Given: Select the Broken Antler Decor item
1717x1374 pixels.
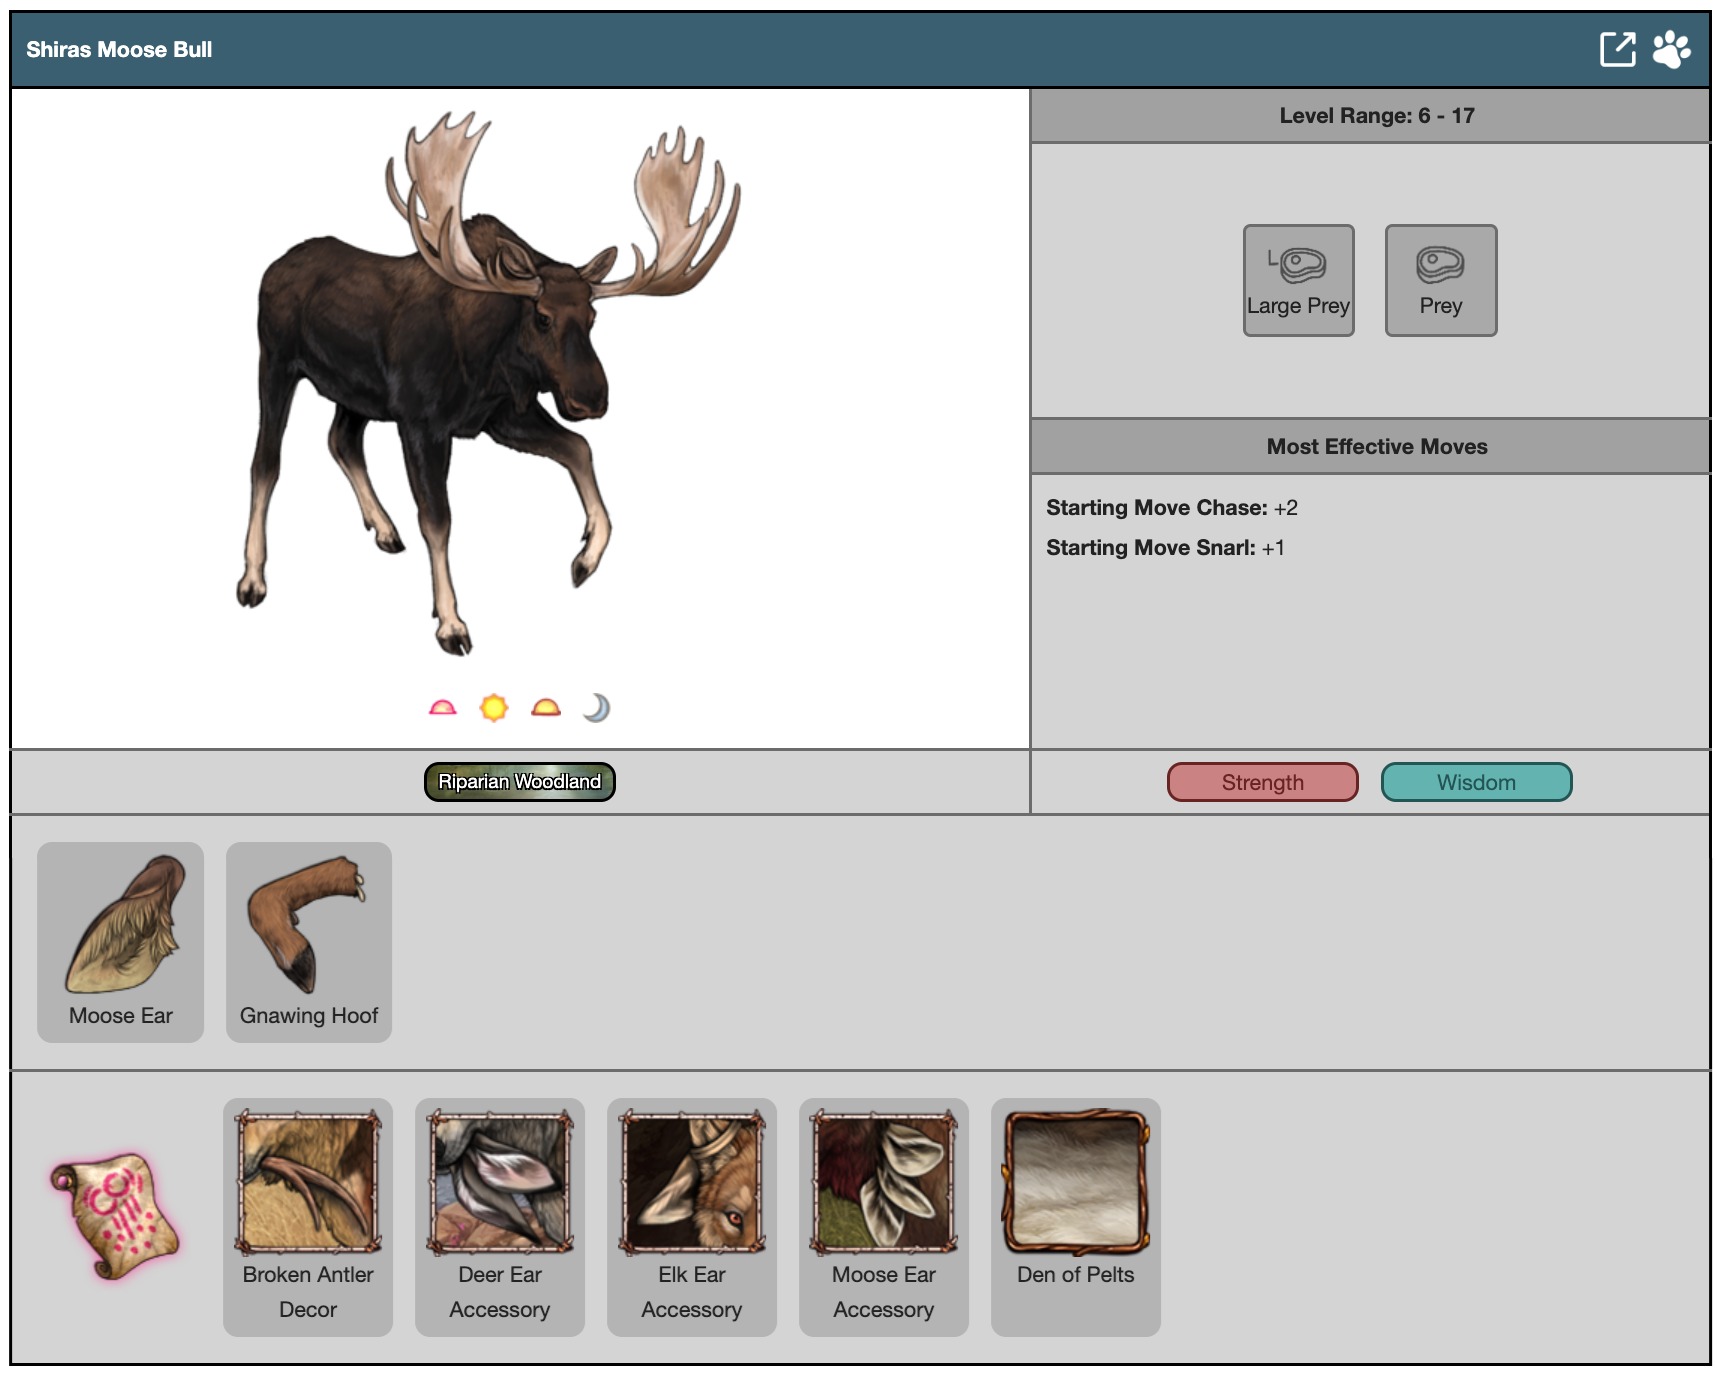Looking at the screenshot, I should (x=308, y=1216).
